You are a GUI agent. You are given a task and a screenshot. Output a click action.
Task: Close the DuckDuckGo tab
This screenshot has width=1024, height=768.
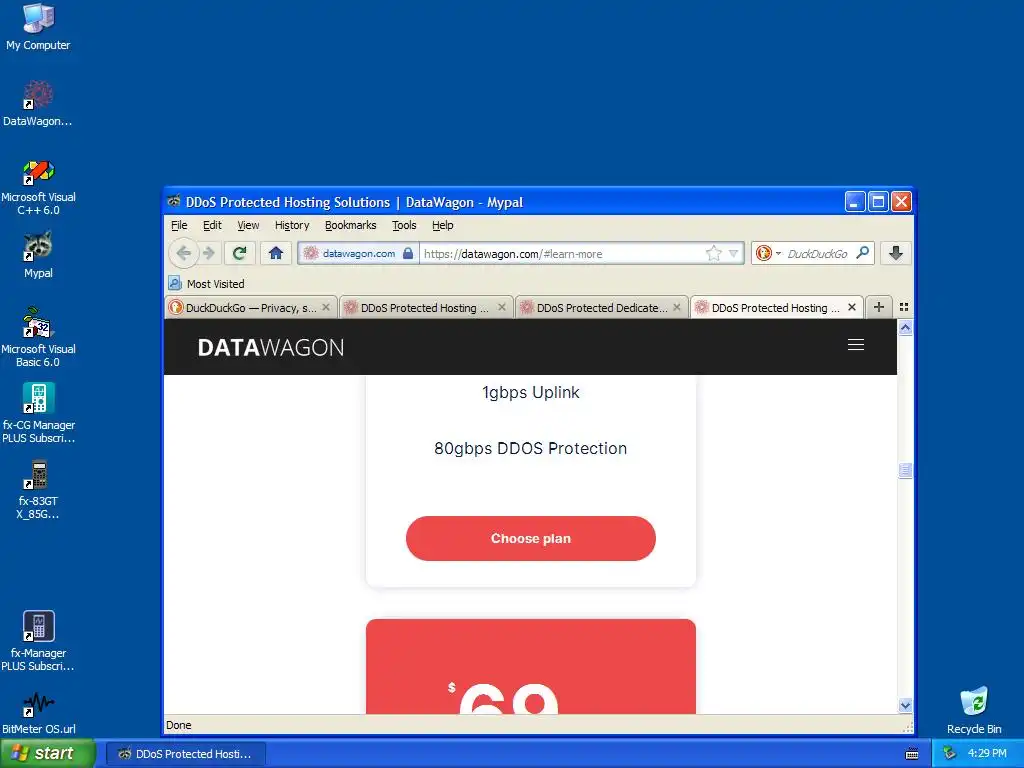pos(326,307)
